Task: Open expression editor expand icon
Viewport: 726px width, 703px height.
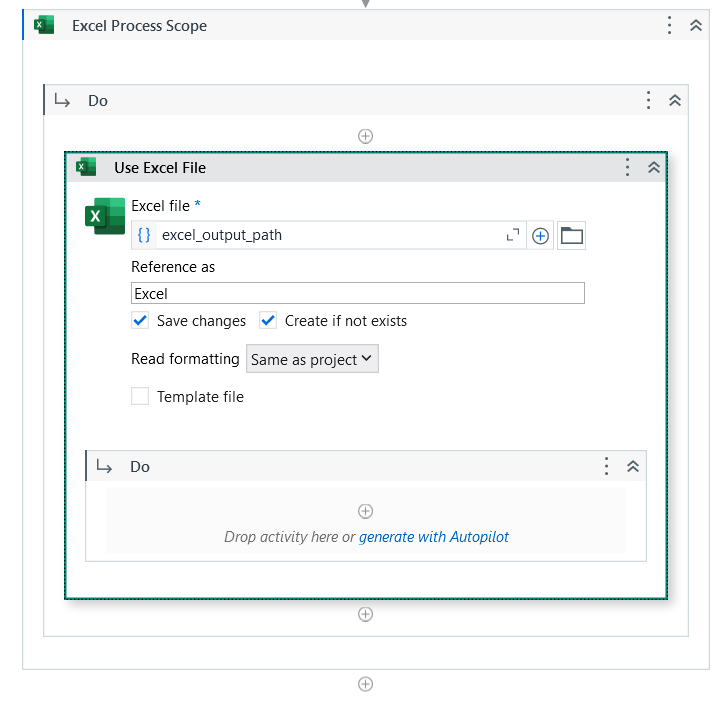Action: coord(513,235)
